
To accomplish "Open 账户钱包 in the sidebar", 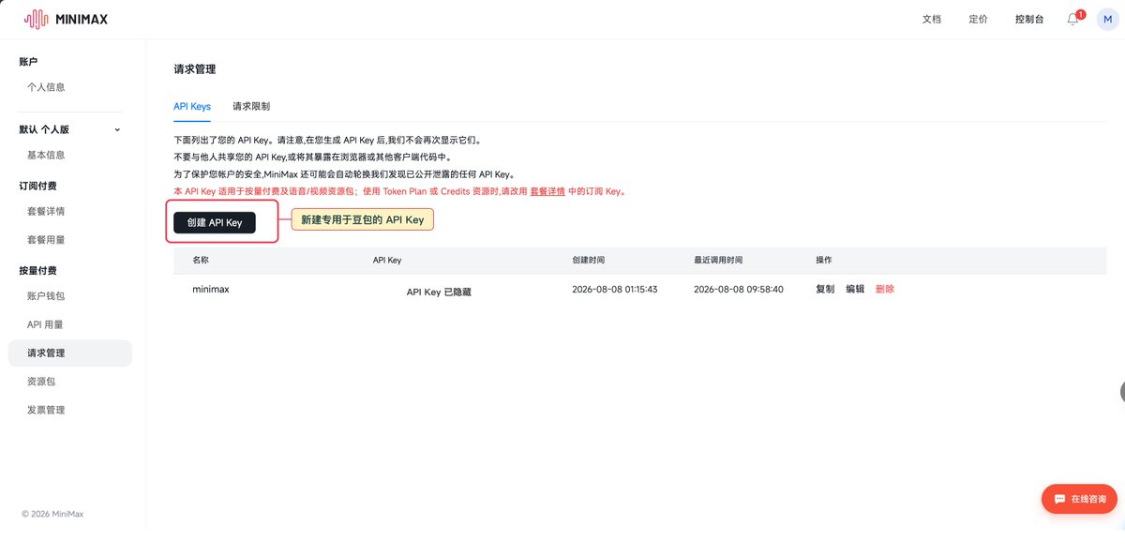I will click(46, 296).
